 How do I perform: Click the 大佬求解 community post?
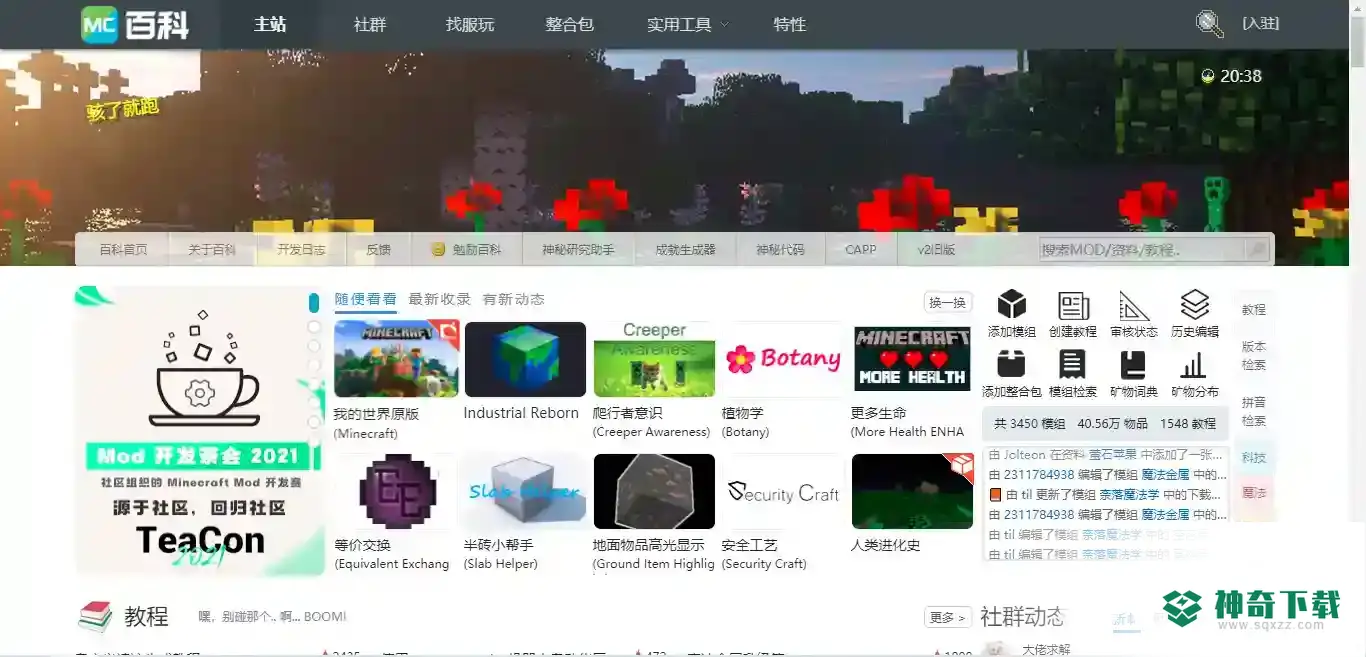pos(1046,649)
